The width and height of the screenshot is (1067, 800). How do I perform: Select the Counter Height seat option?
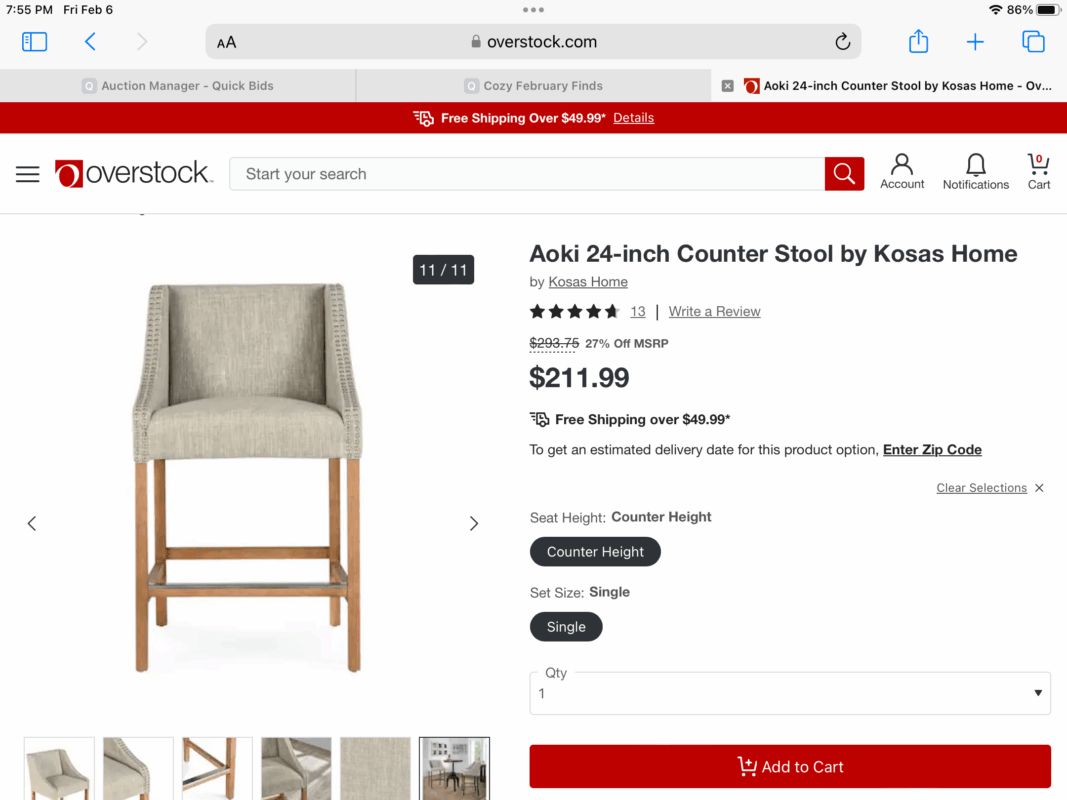pyautogui.click(x=595, y=552)
